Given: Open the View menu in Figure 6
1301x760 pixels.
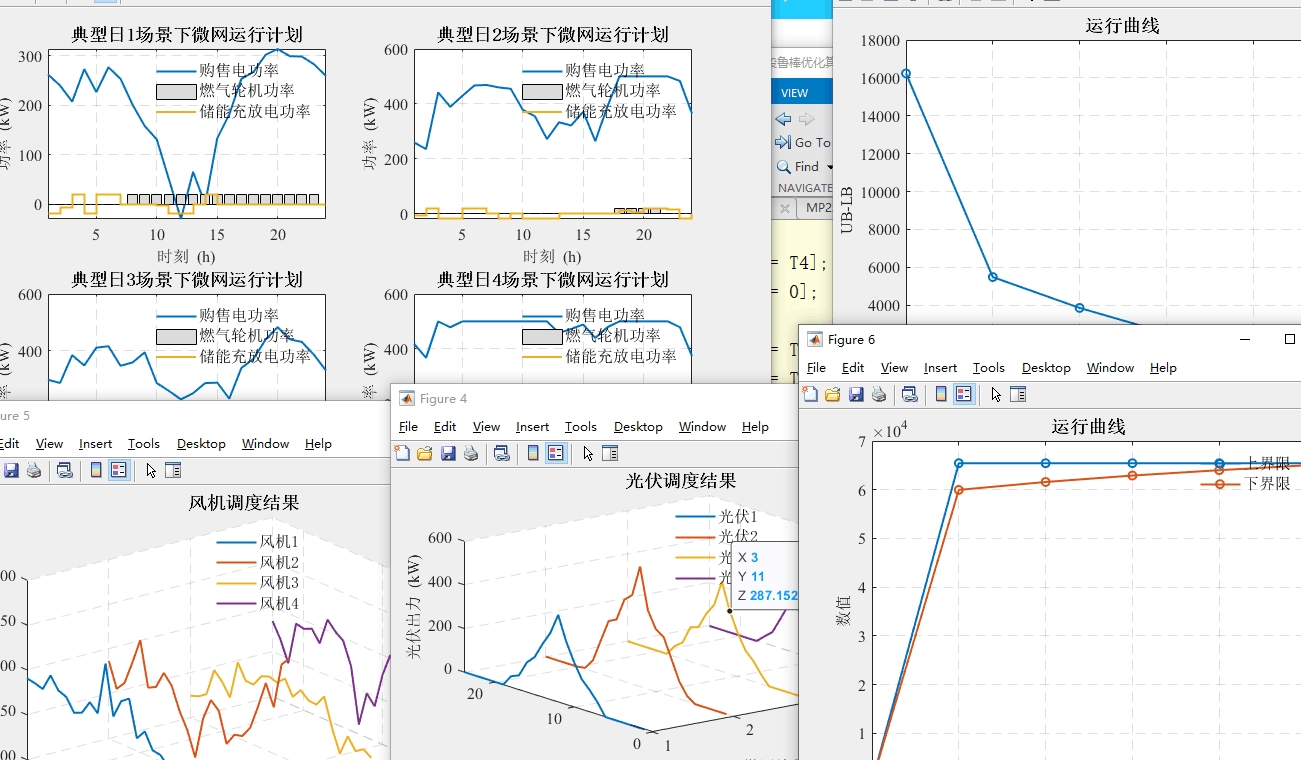Looking at the screenshot, I should pos(894,368).
